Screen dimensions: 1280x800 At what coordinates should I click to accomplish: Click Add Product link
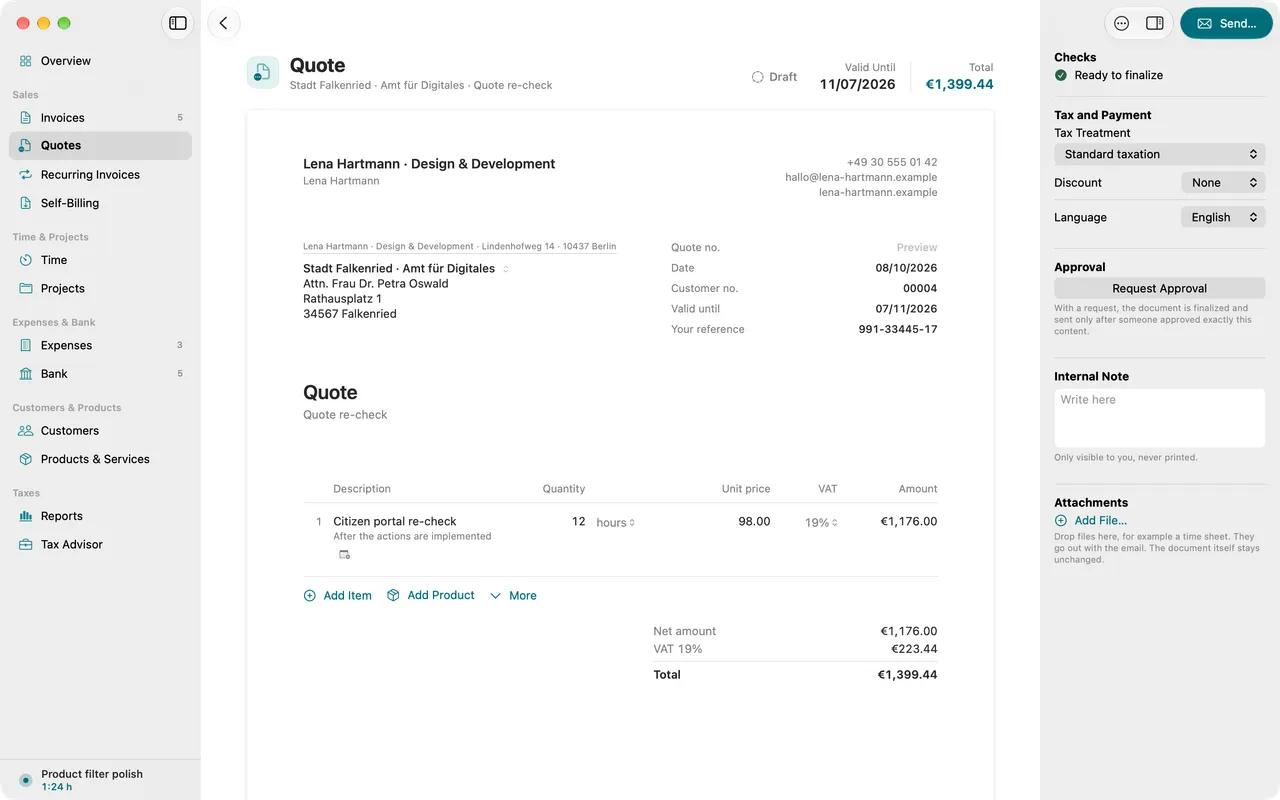[x=431, y=595]
